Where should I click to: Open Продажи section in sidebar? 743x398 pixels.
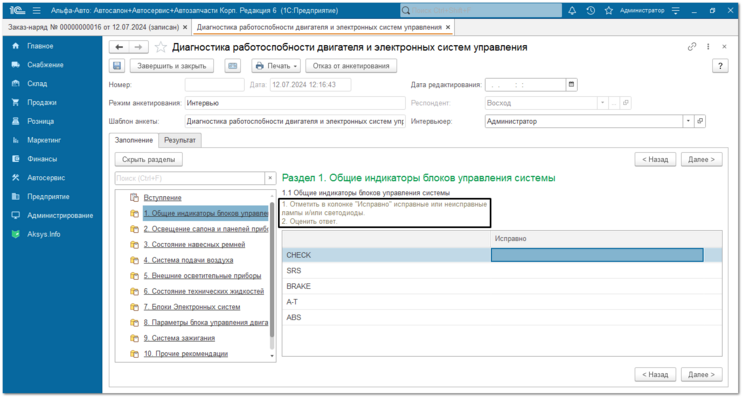pos(42,102)
